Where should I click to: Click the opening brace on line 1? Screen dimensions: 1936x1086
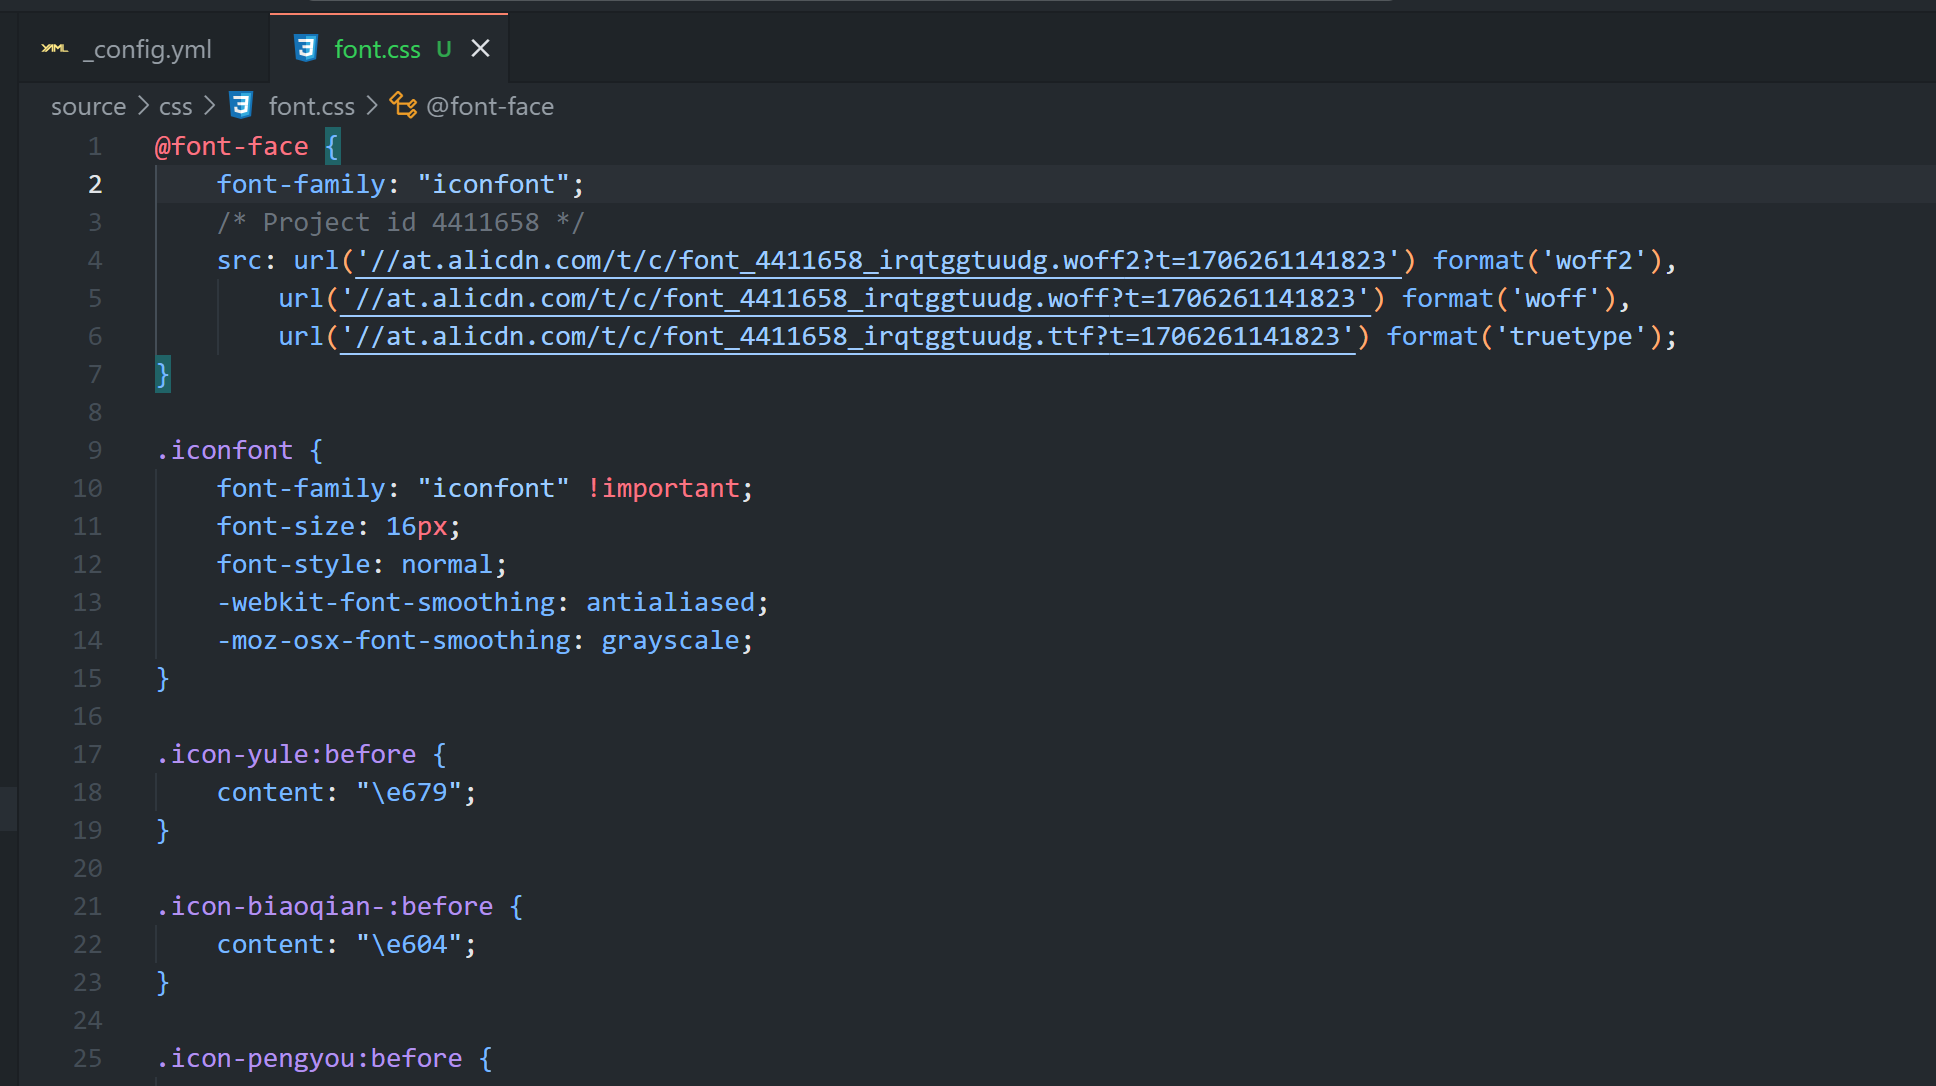click(332, 146)
